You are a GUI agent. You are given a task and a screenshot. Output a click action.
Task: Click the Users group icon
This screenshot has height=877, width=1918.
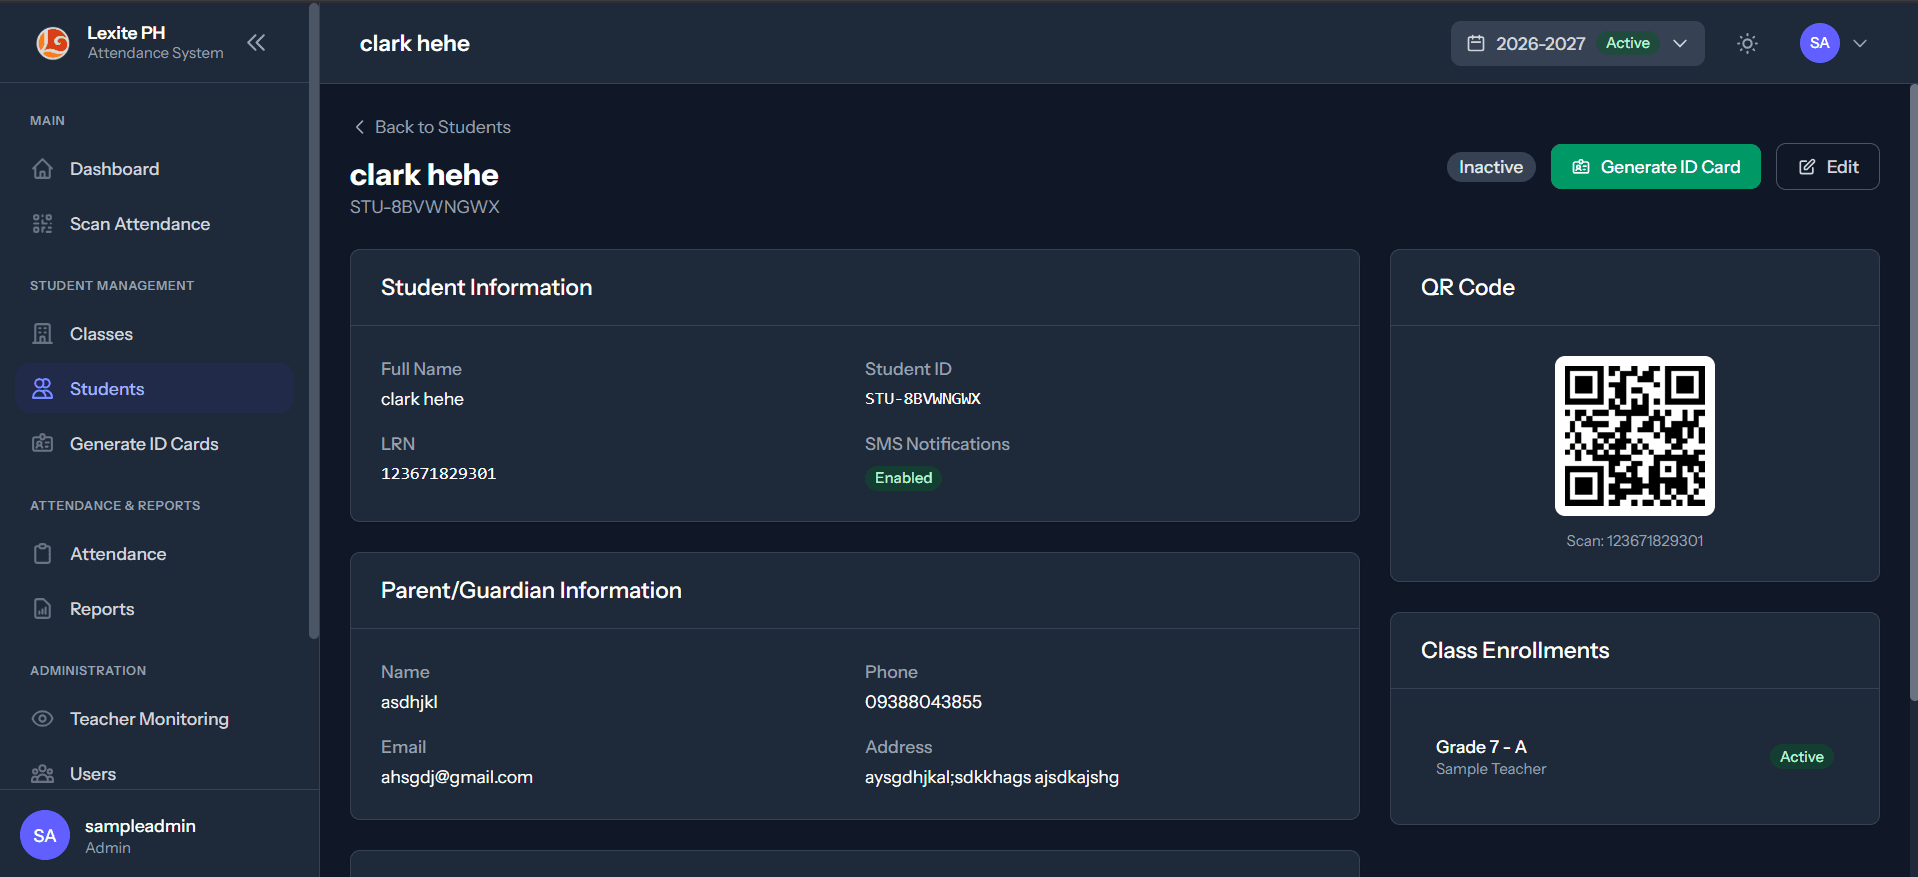[x=42, y=774]
